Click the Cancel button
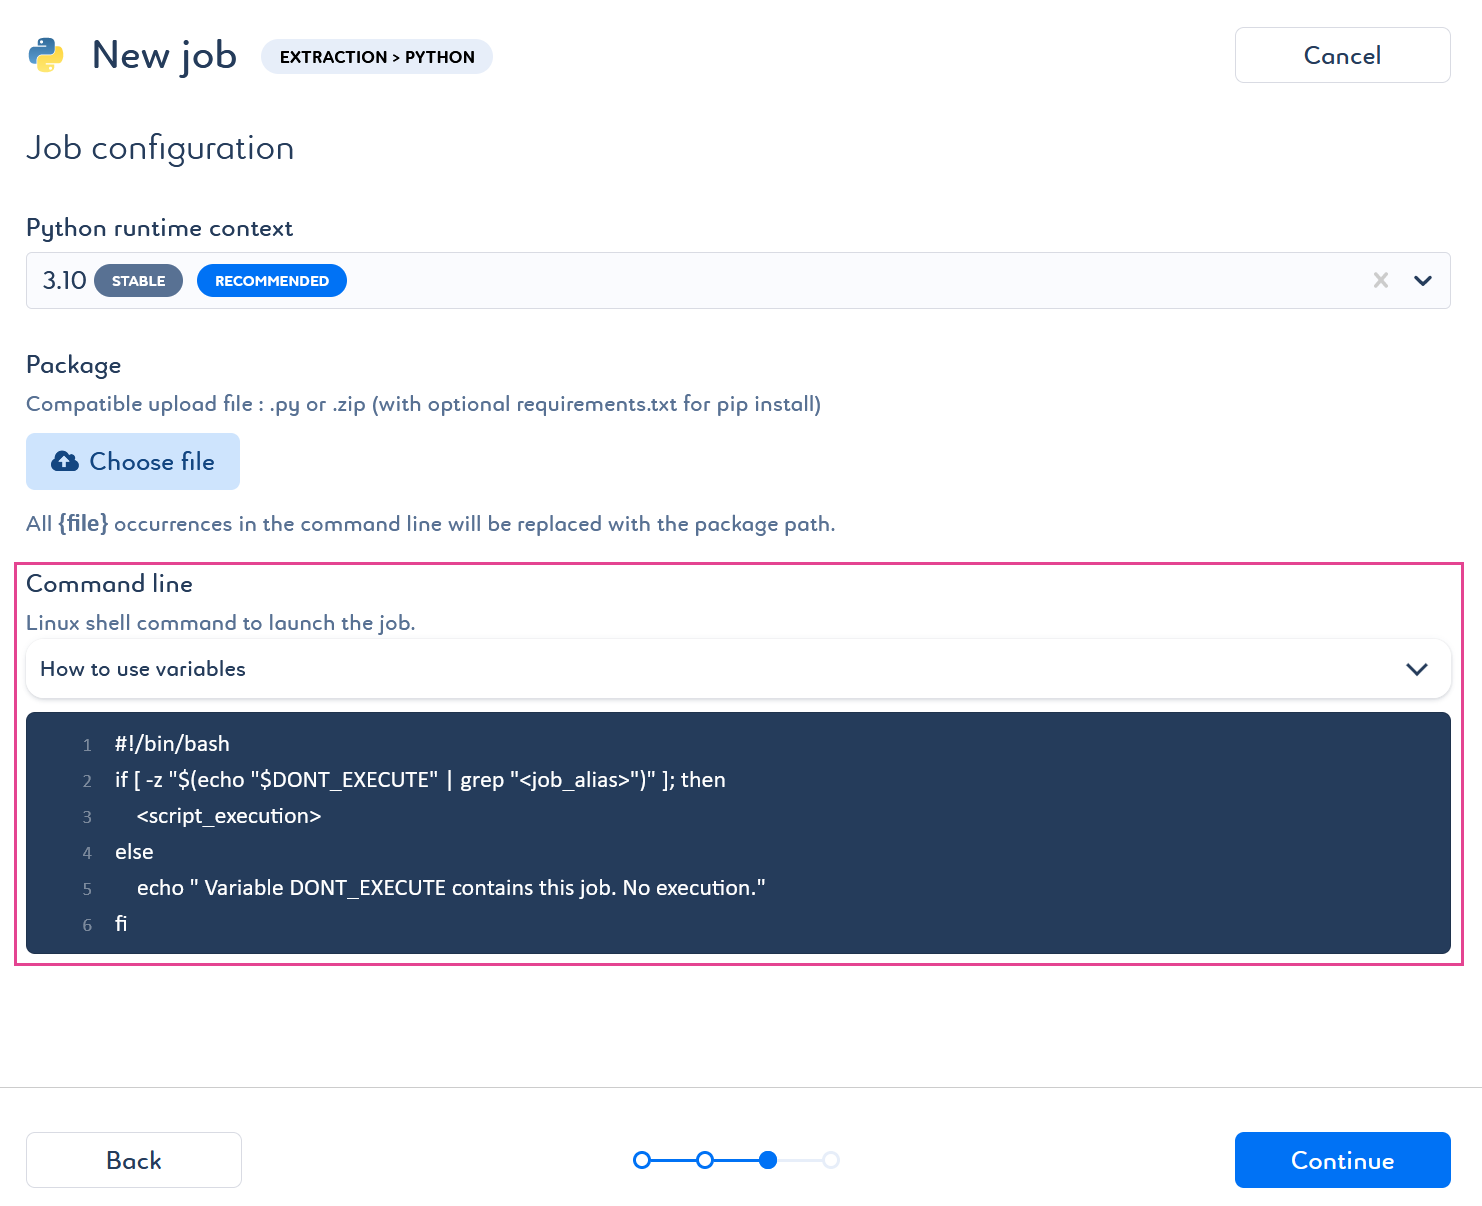 click(1342, 55)
